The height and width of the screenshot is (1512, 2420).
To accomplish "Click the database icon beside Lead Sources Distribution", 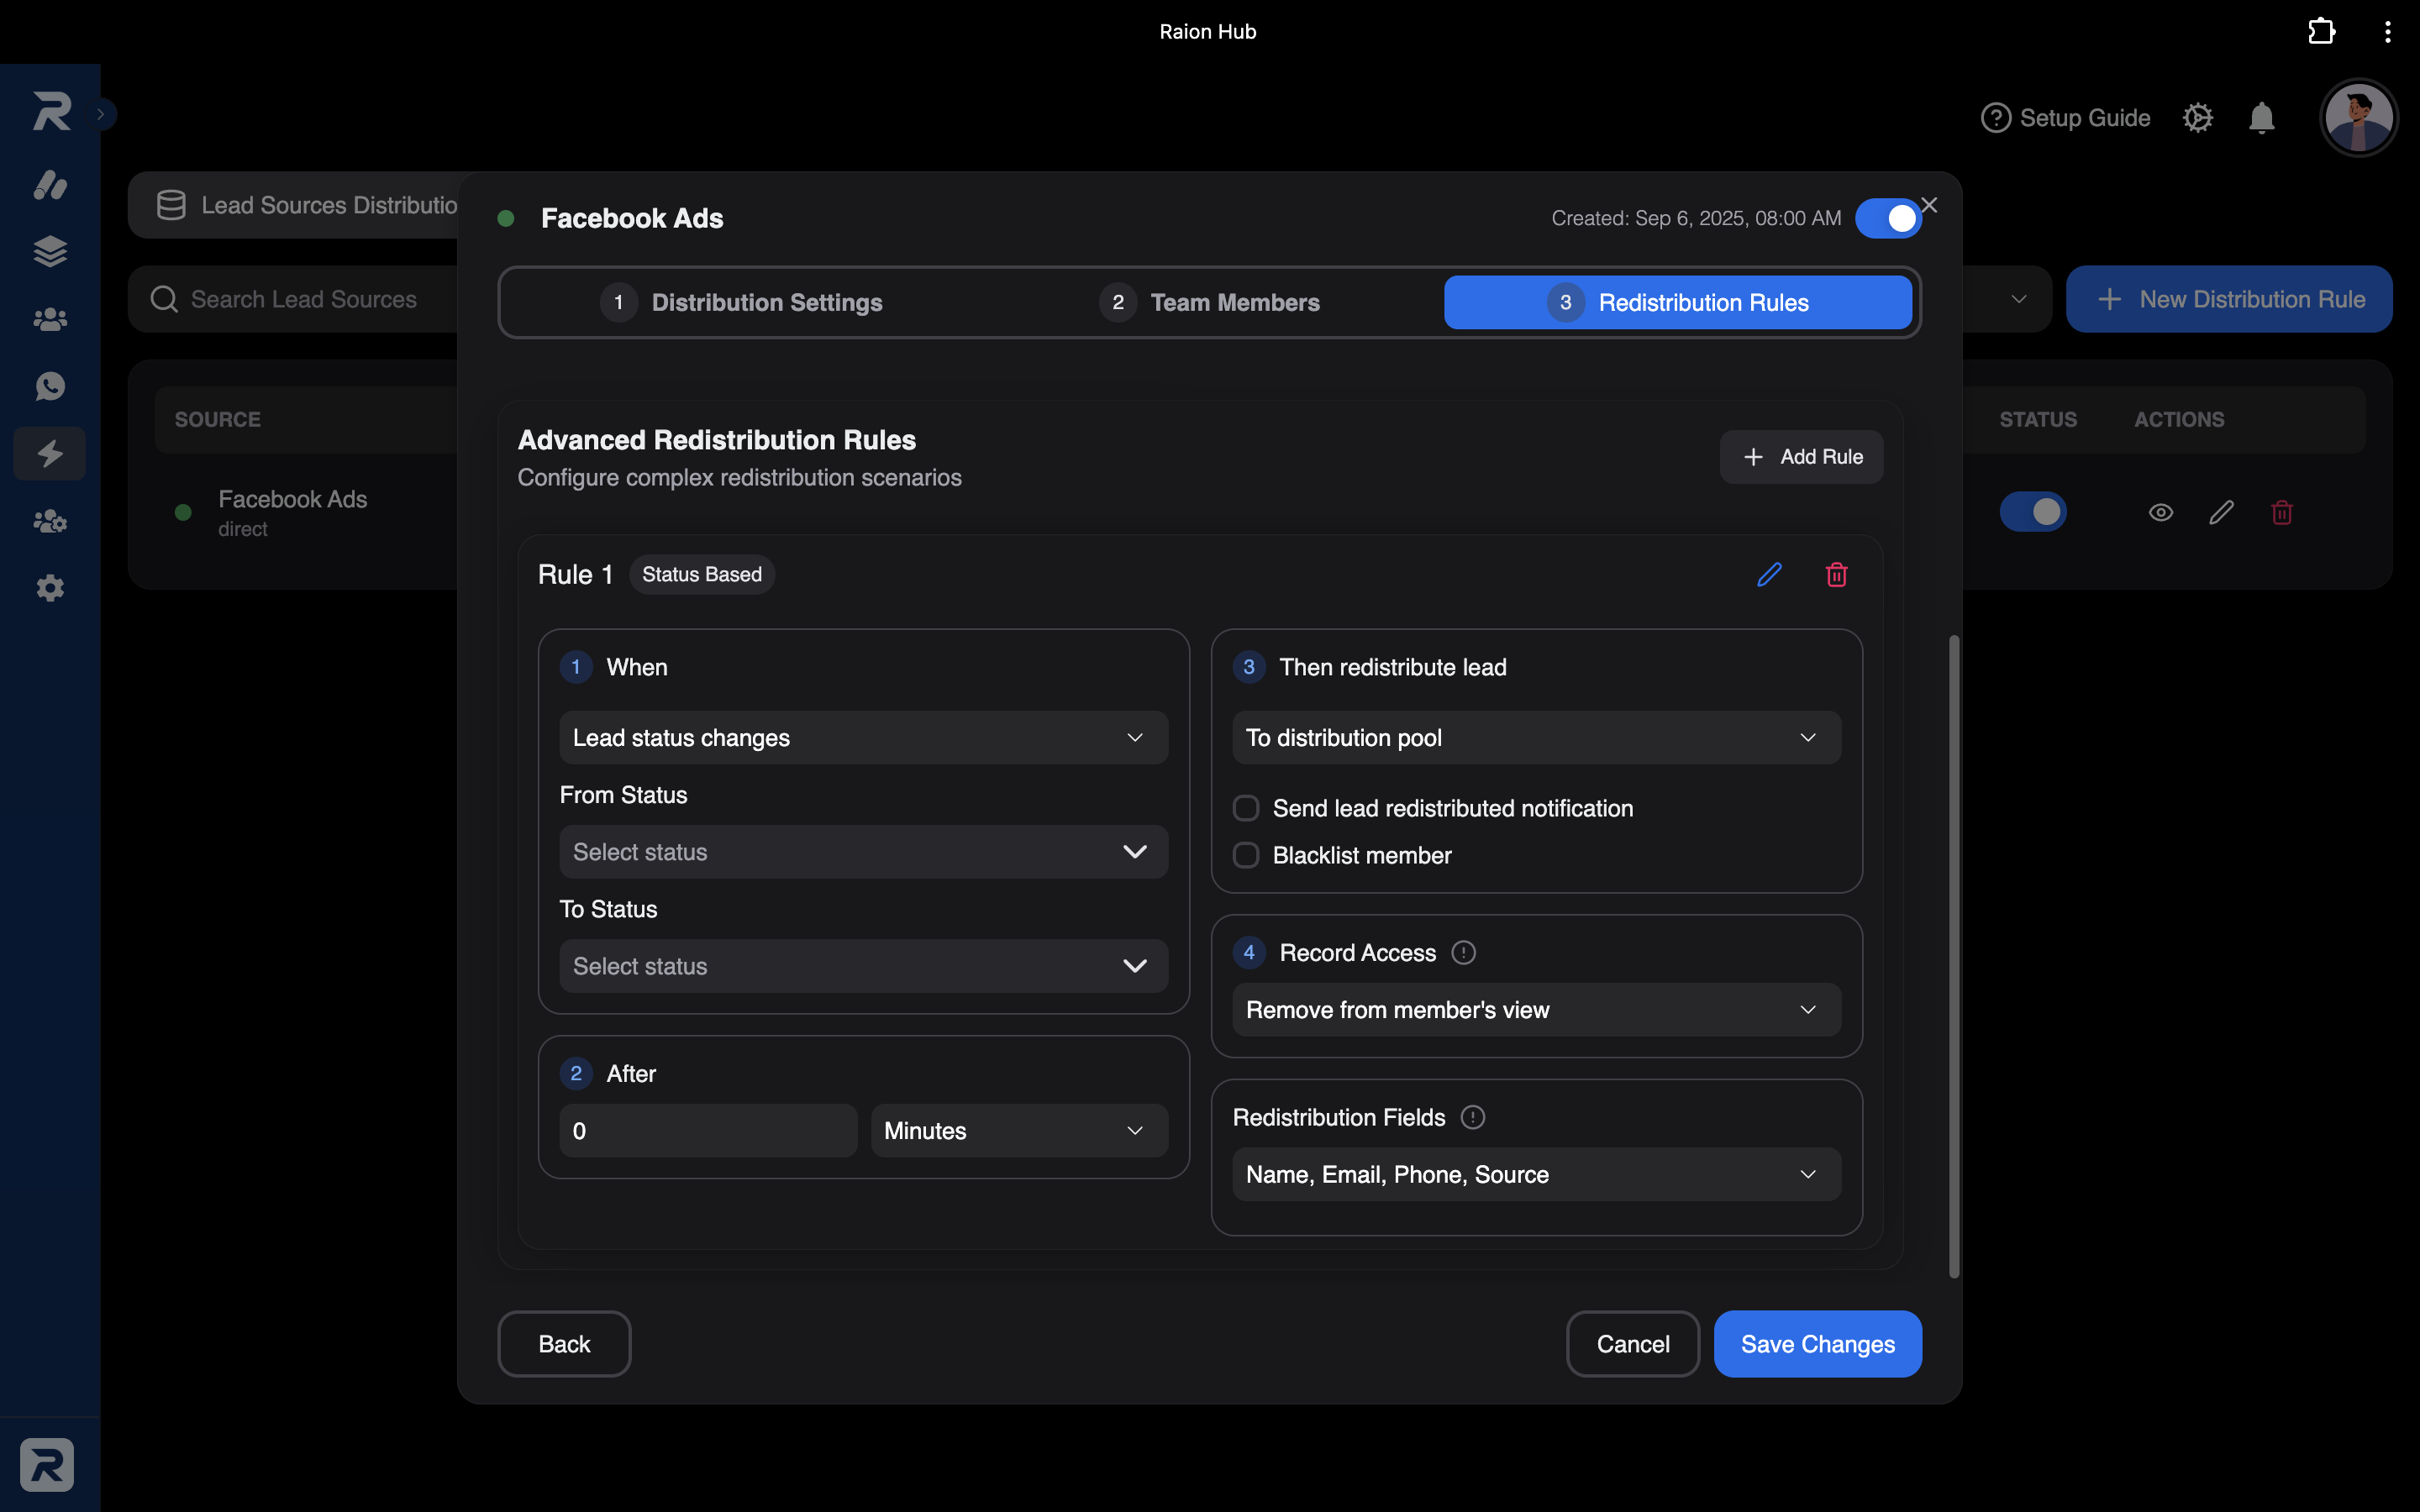I will (171, 205).
